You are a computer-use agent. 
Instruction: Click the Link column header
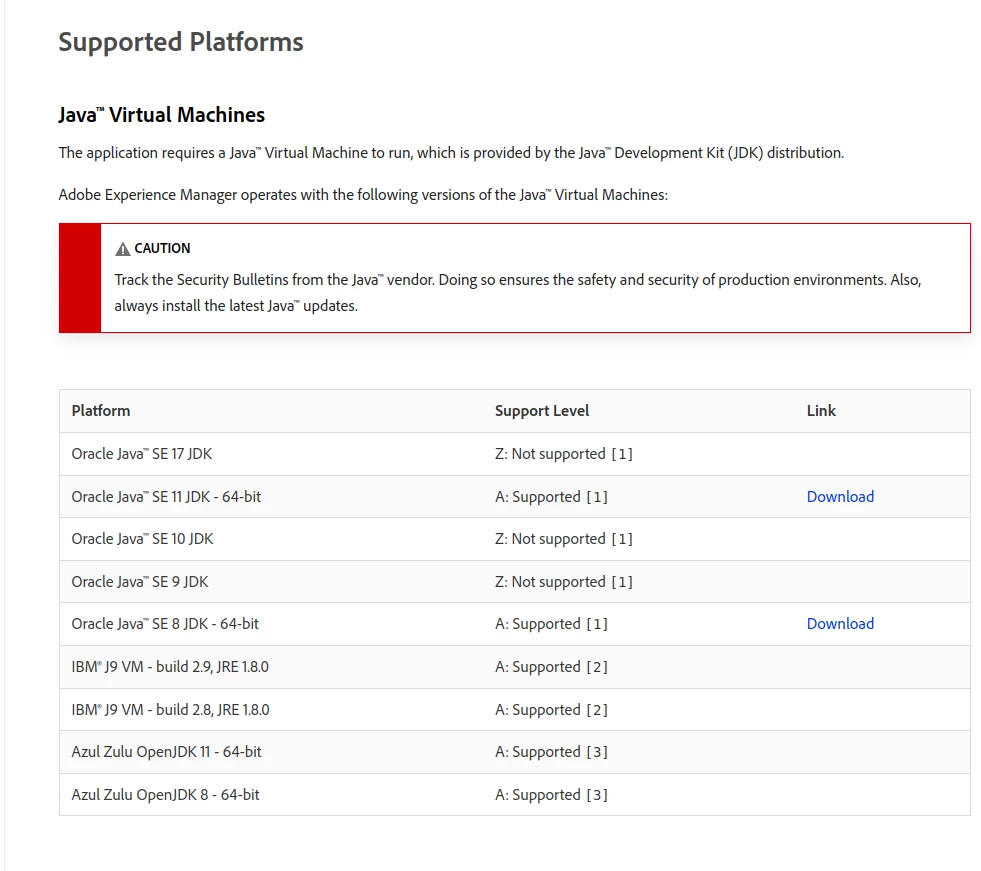coord(821,411)
